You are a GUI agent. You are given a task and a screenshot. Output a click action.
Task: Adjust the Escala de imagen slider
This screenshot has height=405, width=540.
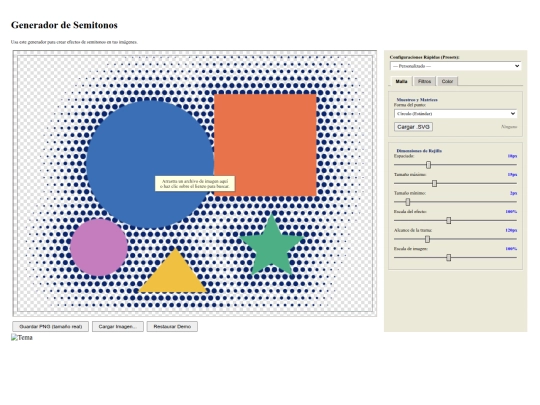click(x=455, y=258)
